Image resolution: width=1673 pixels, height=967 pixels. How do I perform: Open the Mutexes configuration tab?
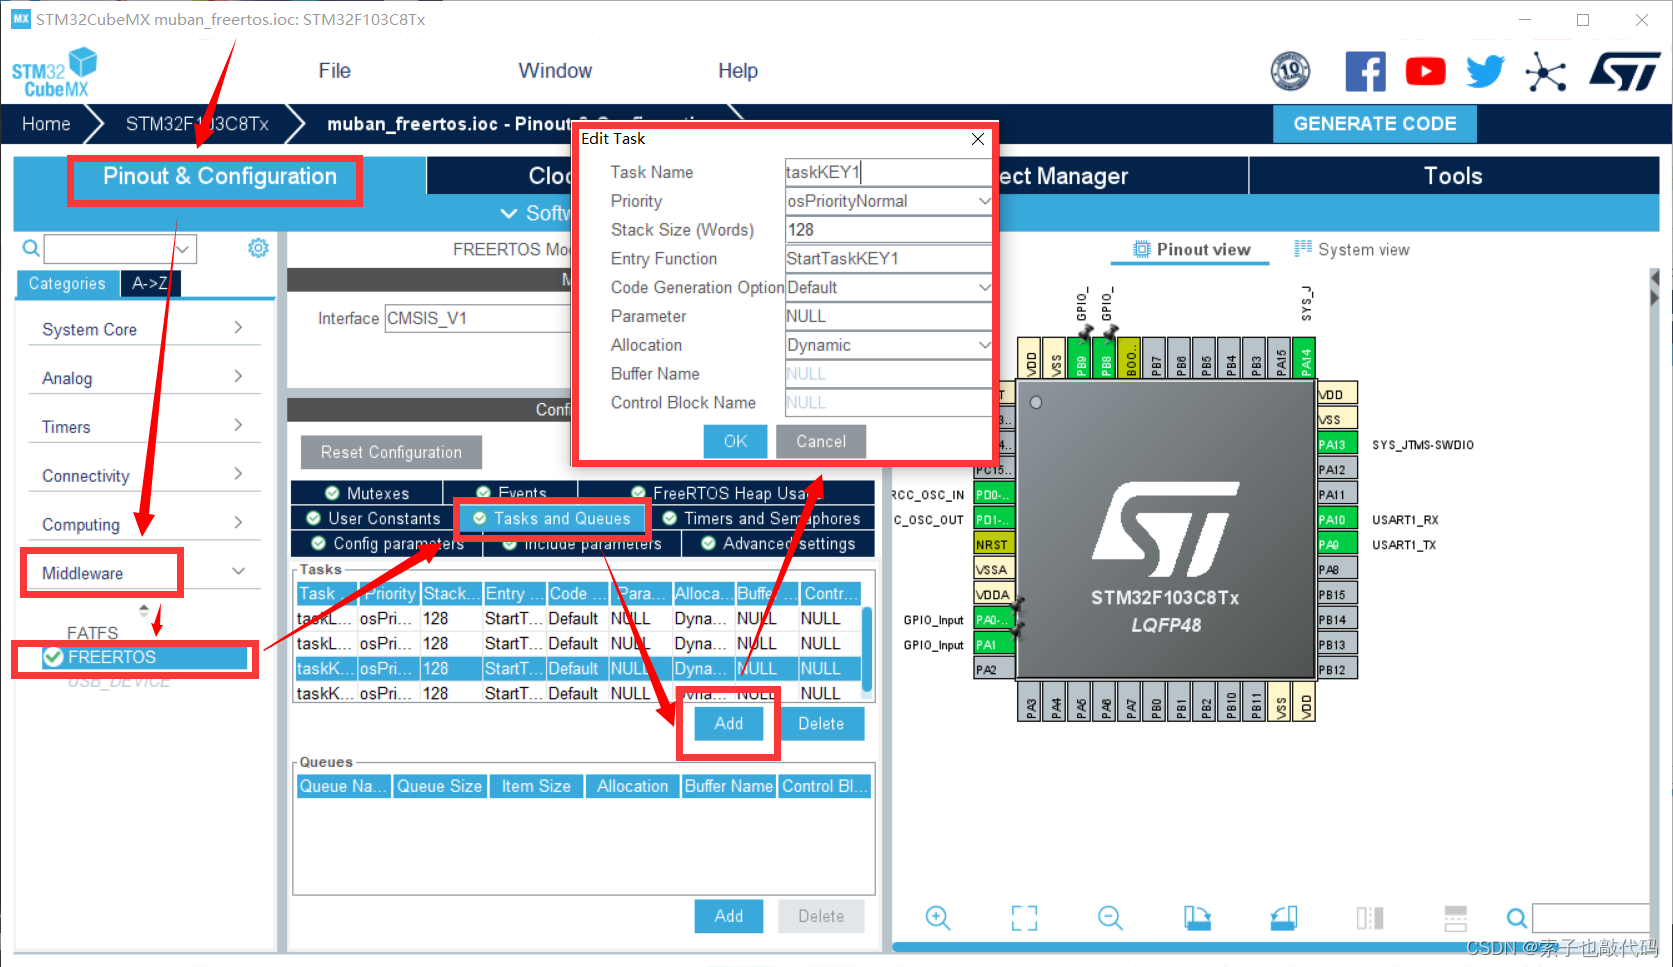coord(367,493)
